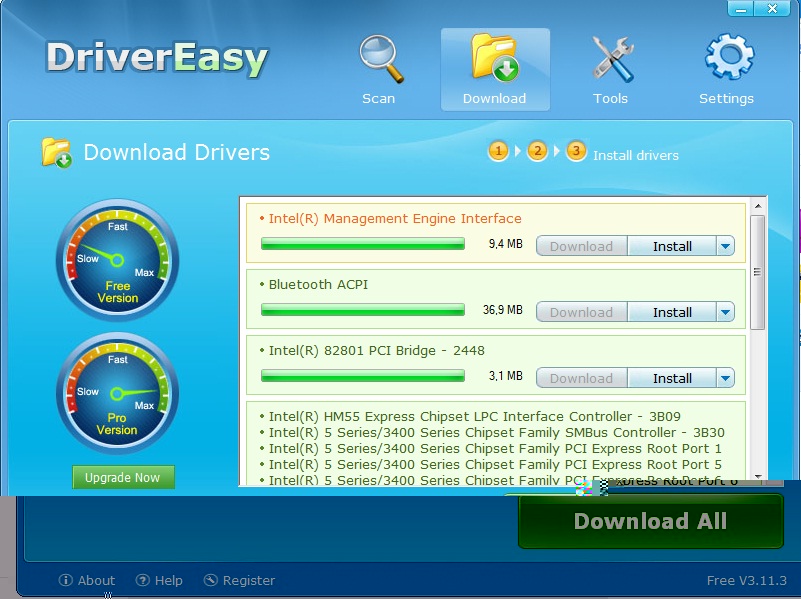Click the DriverEasy logo
801x599 pixels.
point(157,59)
